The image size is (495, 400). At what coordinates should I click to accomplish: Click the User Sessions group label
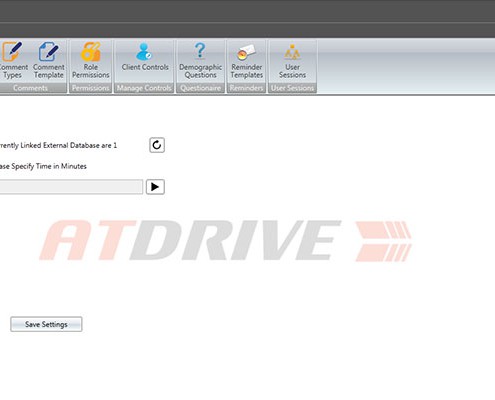292,88
